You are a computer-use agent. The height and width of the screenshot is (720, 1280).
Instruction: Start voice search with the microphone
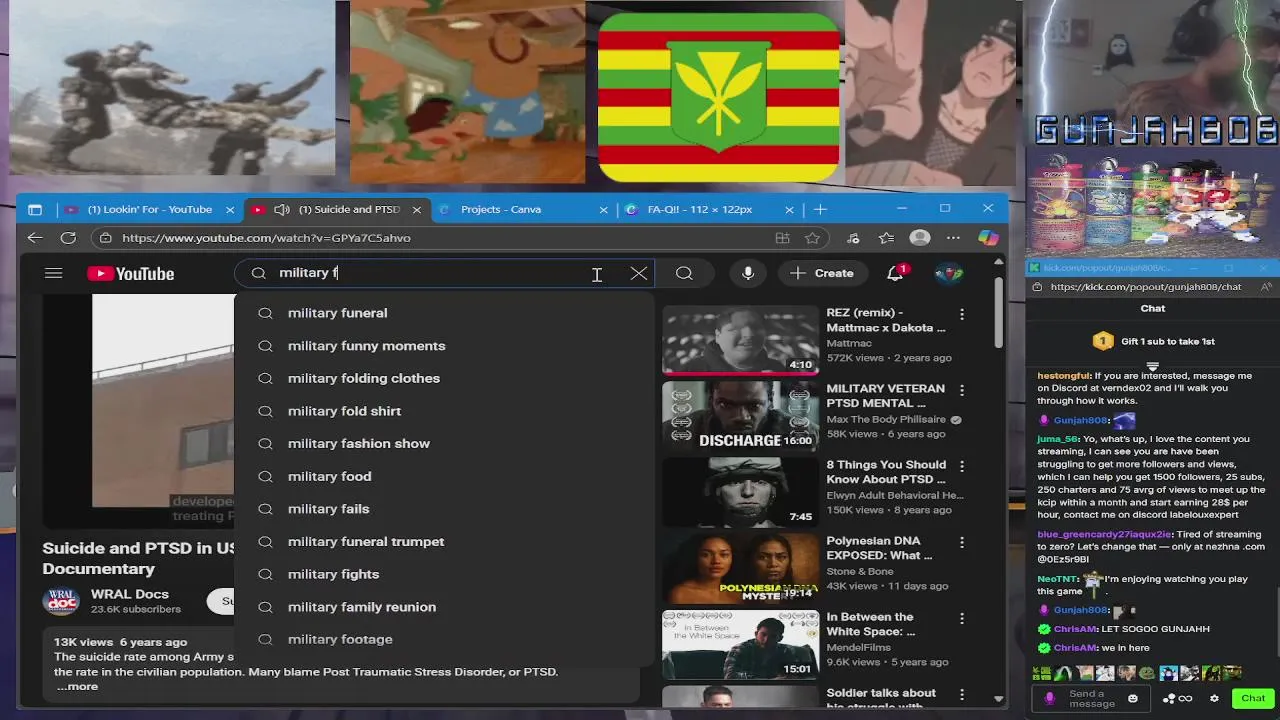tap(748, 273)
